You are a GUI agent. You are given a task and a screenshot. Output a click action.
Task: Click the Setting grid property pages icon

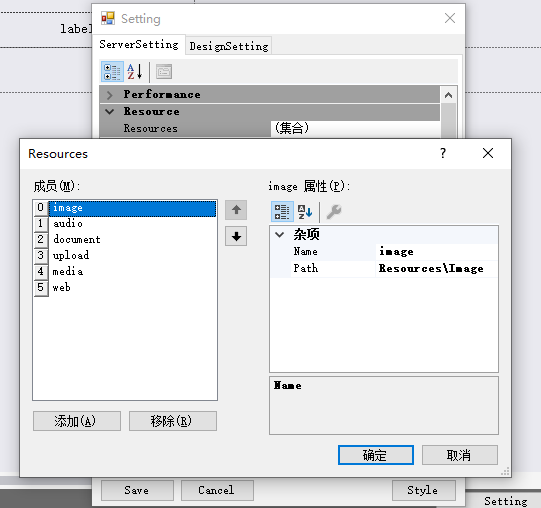click(x=164, y=72)
